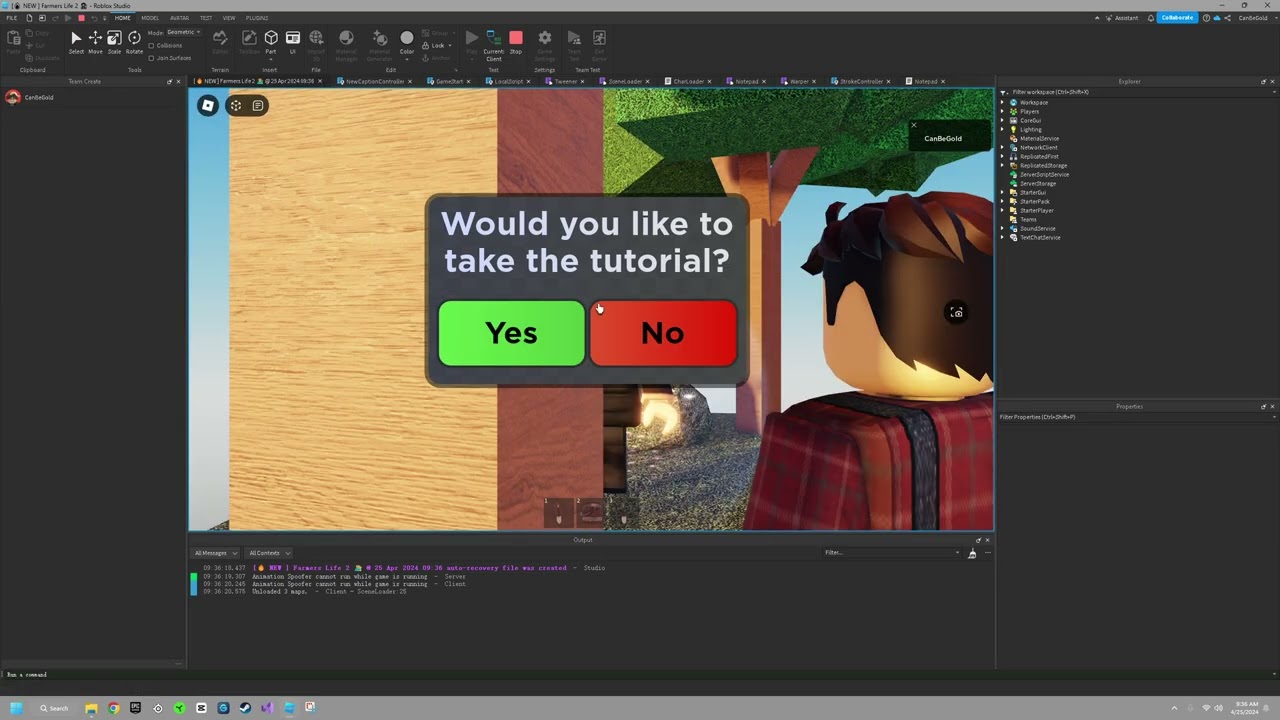Click the green Yes button
Viewport: 1280px width, 720px height.
[x=511, y=333]
